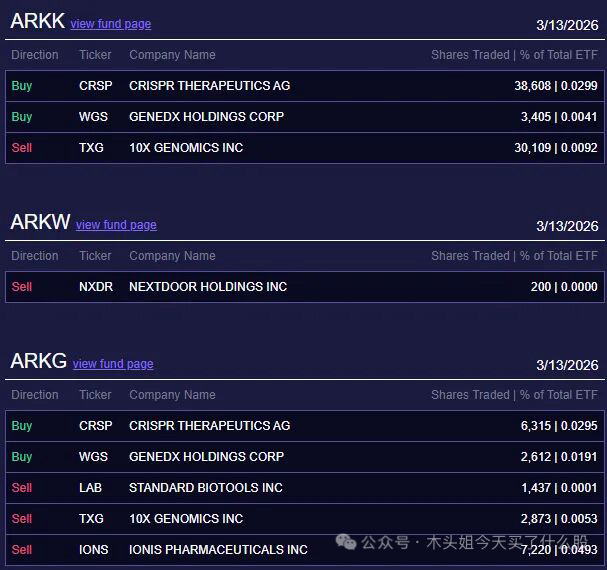Click the 7,220 | 0.0493 value
The height and width of the screenshot is (570, 607).
559,549
